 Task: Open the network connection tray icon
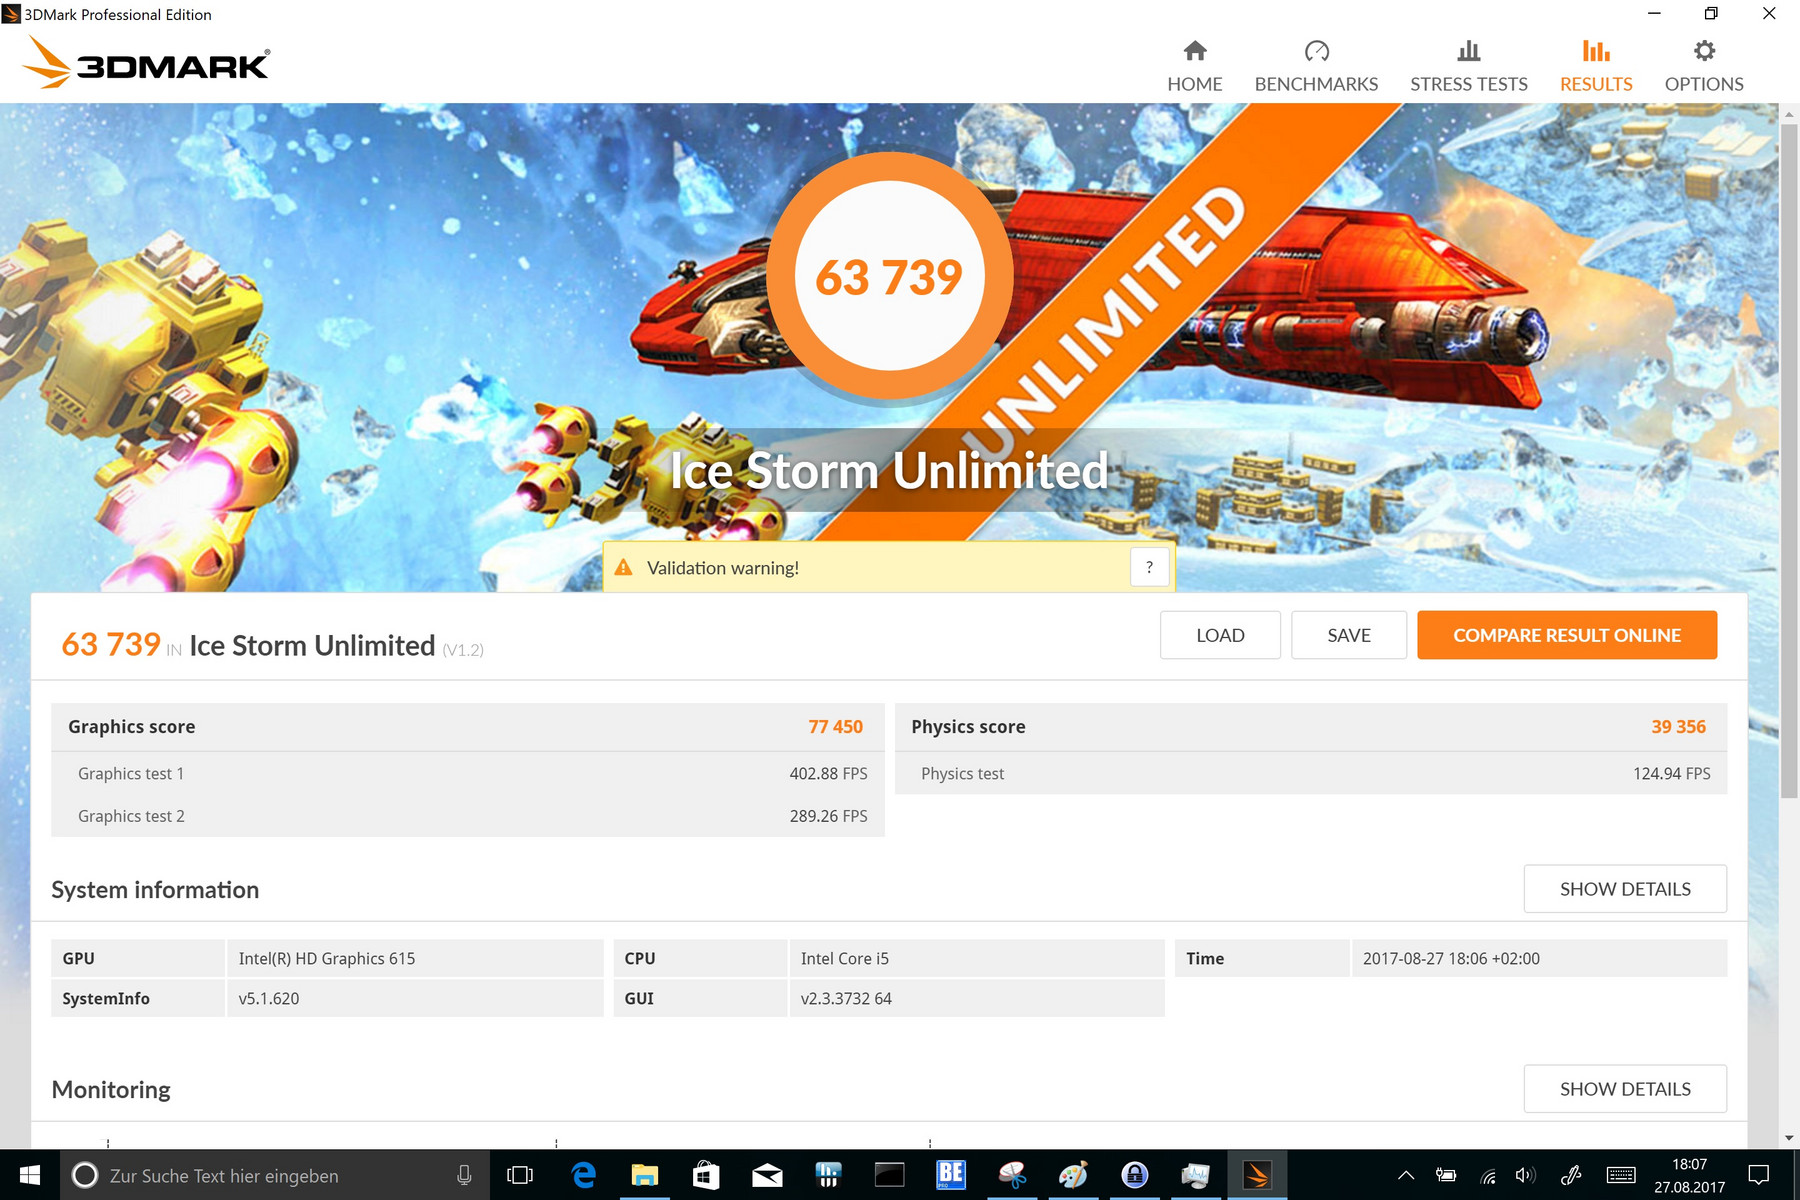[x=1488, y=1176]
